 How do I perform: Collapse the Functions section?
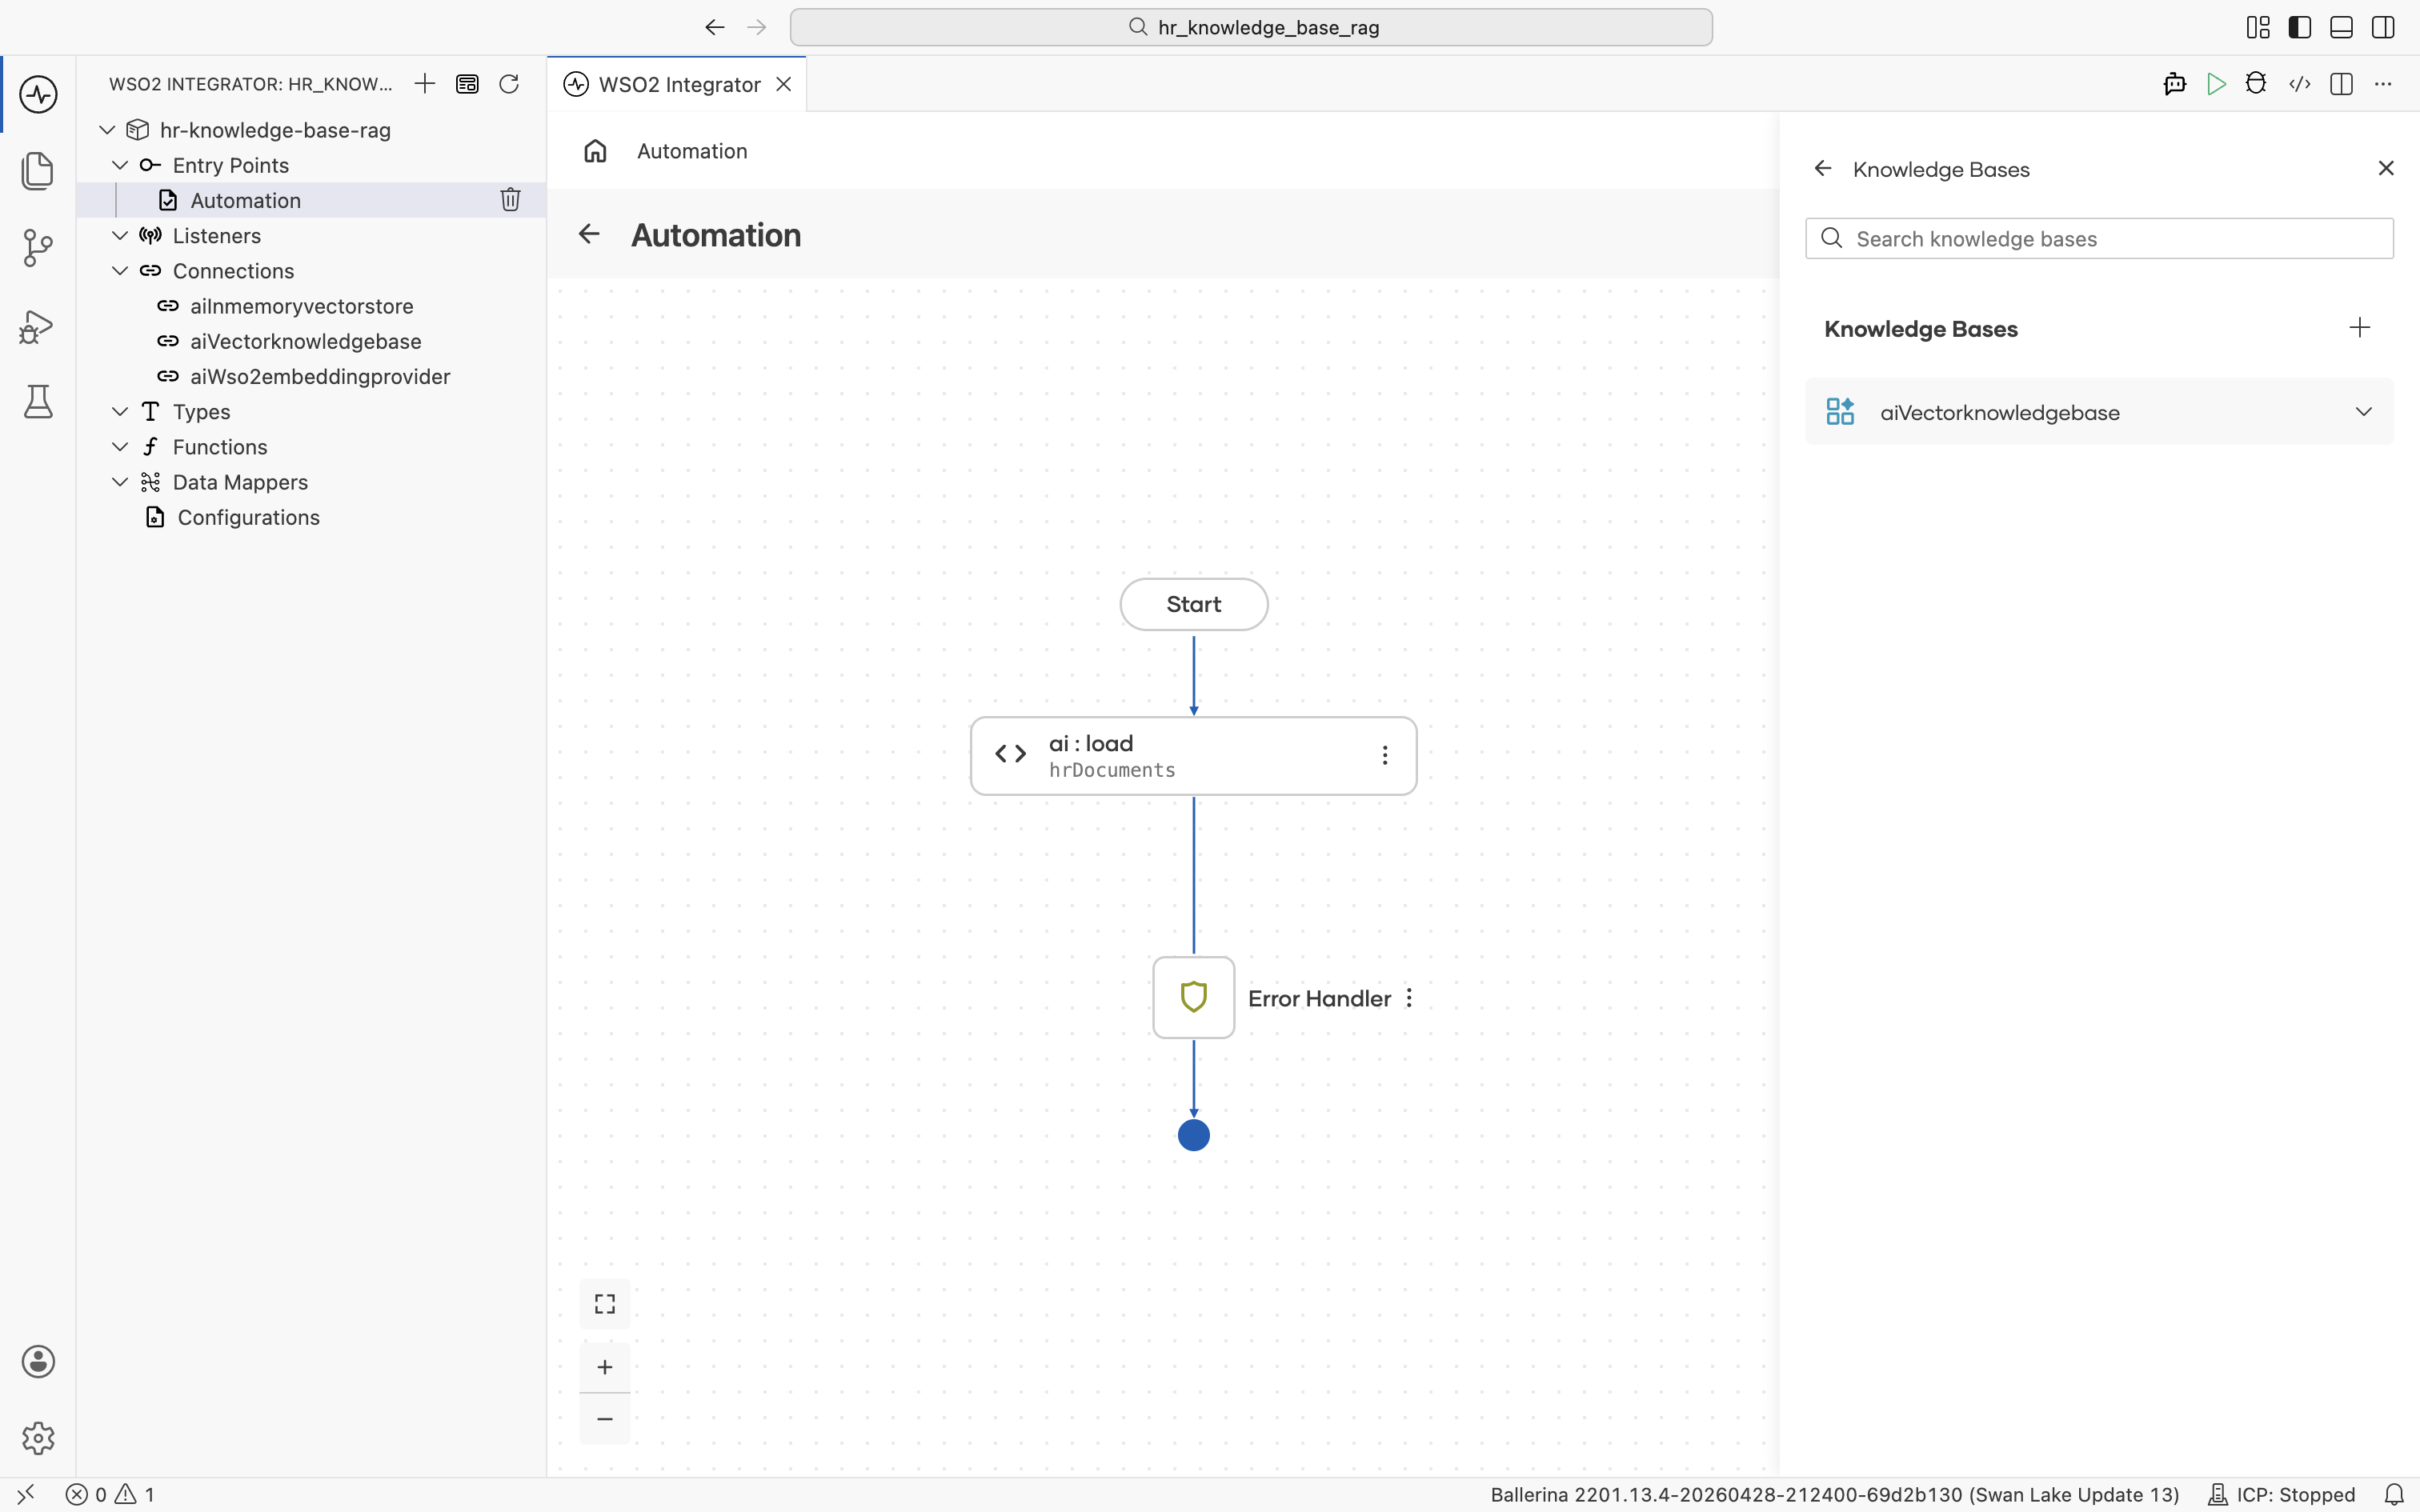120,447
